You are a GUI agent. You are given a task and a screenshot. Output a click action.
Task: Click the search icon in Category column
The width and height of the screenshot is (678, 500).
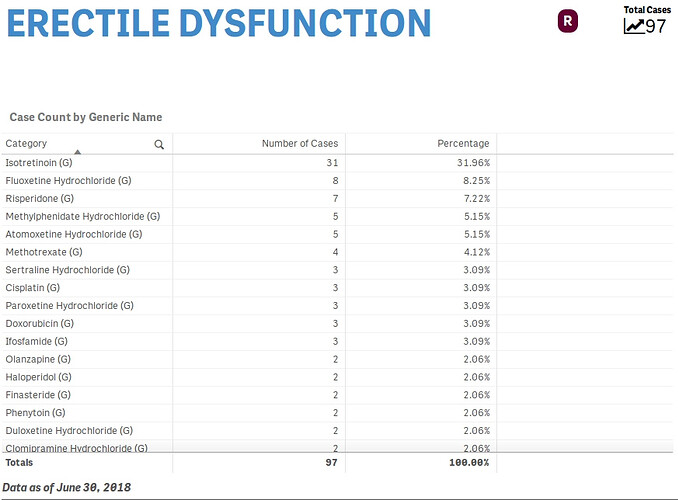click(x=159, y=144)
